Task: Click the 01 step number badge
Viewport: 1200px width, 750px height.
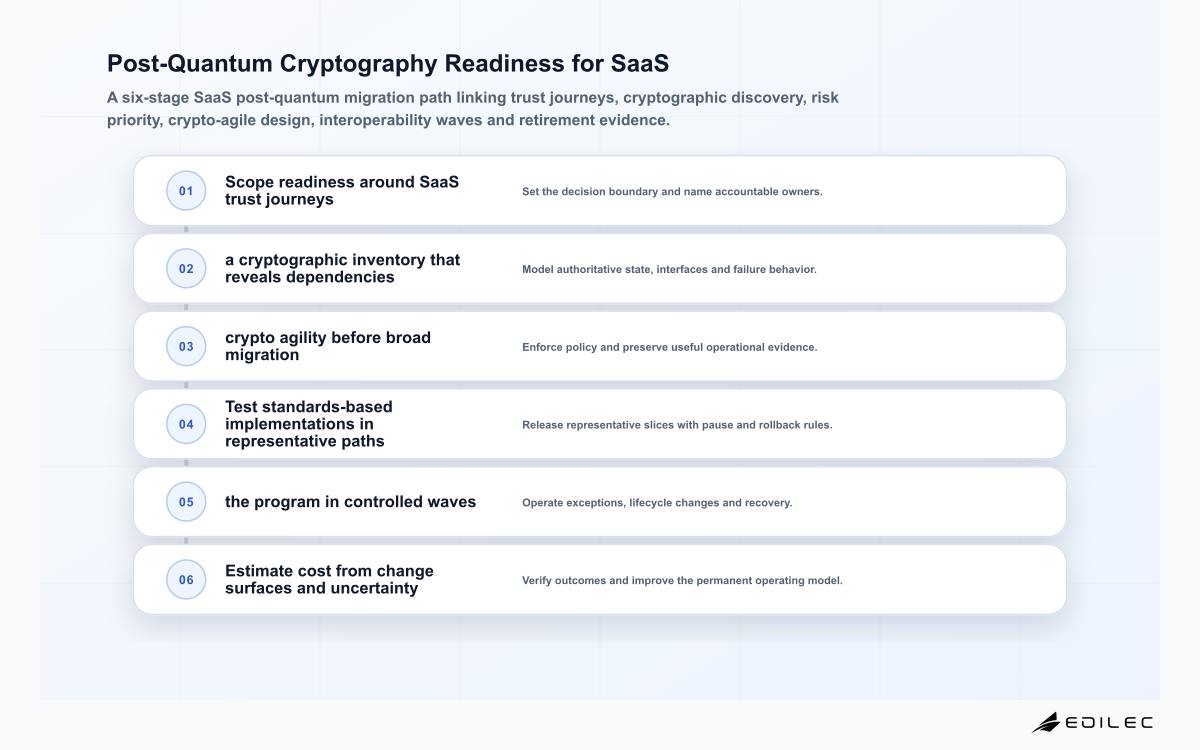Action: tap(186, 191)
